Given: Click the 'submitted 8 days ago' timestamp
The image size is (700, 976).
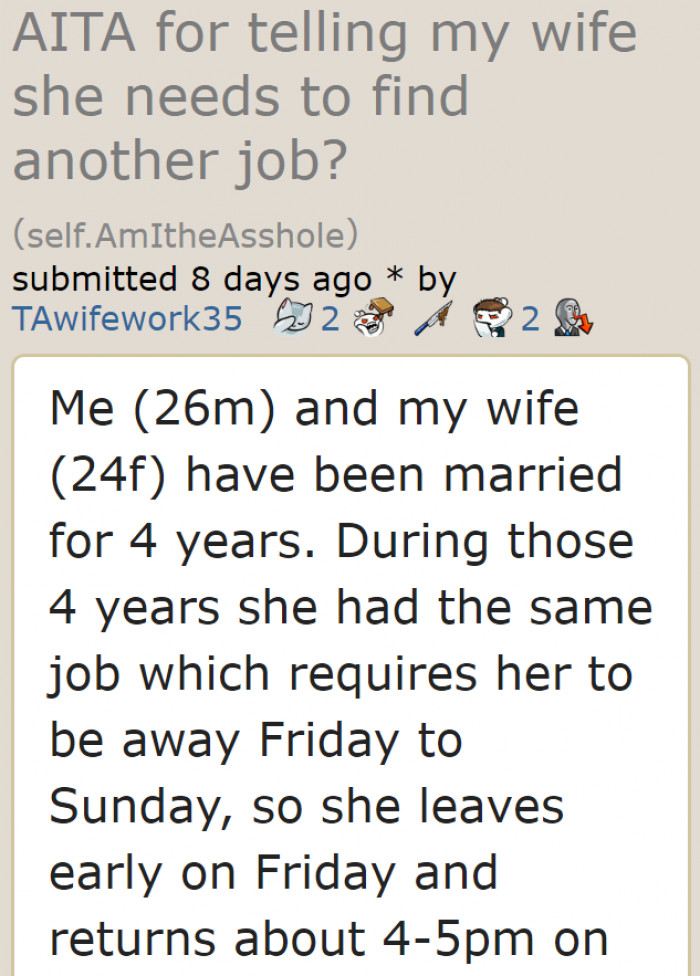Looking at the screenshot, I should [192, 278].
